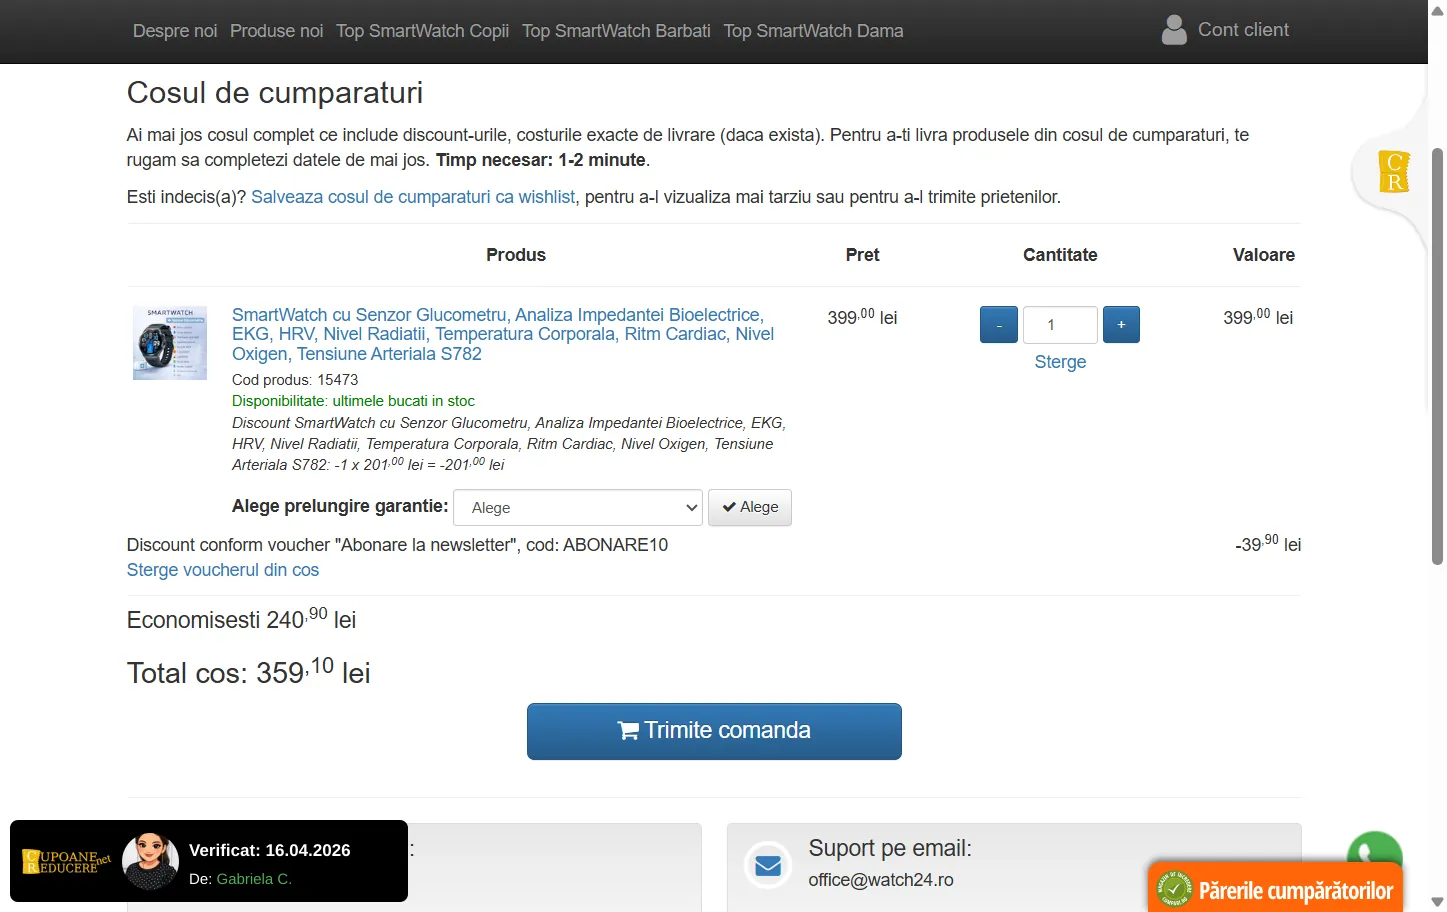
Task: Click the yellow CR coupon side tab icon
Action: pos(1393,171)
